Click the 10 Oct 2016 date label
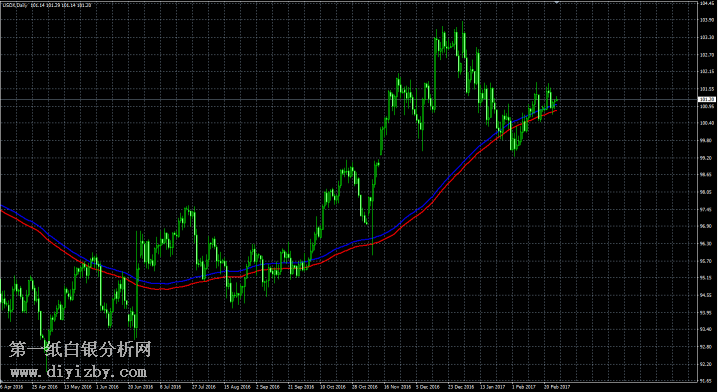Viewport: 718px width, 392px height. click(332, 387)
